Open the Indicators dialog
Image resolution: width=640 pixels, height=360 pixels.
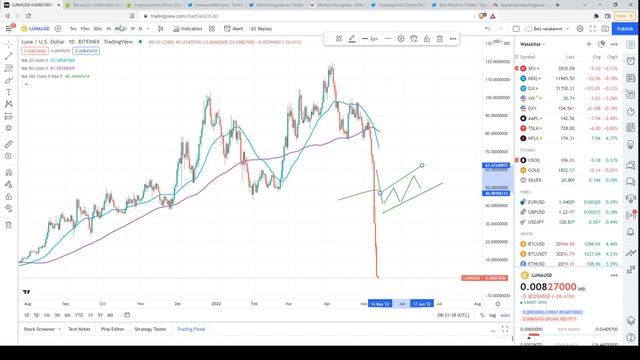(x=188, y=29)
